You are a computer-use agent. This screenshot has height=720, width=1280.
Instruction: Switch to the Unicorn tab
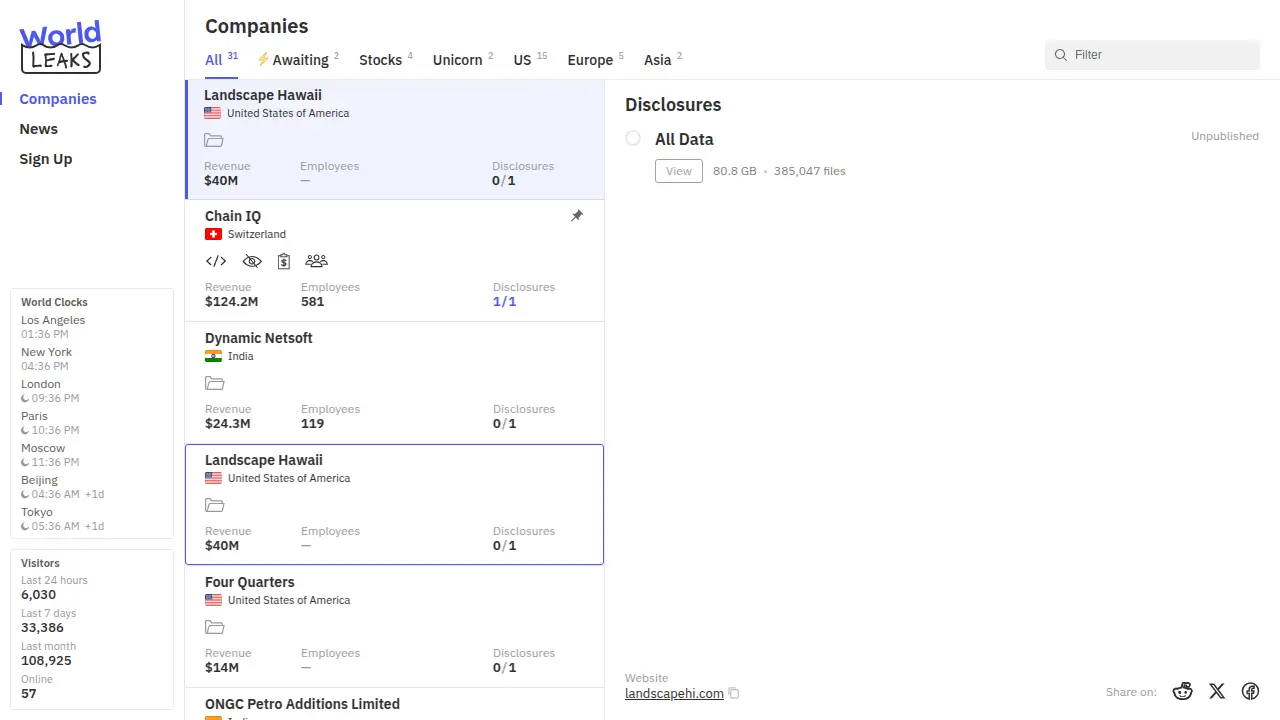[458, 60]
